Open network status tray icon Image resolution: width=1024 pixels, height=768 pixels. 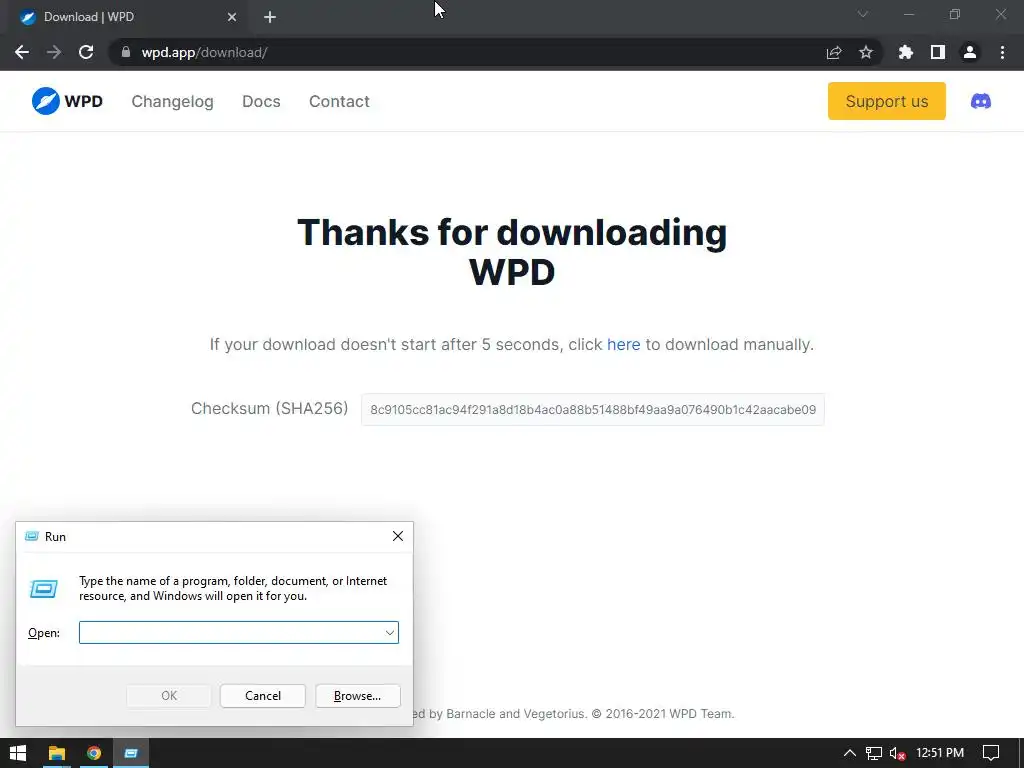click(x=874, y=753)
